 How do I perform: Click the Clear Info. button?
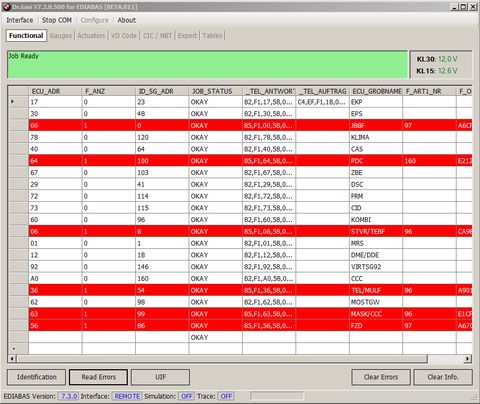[443, 377]
